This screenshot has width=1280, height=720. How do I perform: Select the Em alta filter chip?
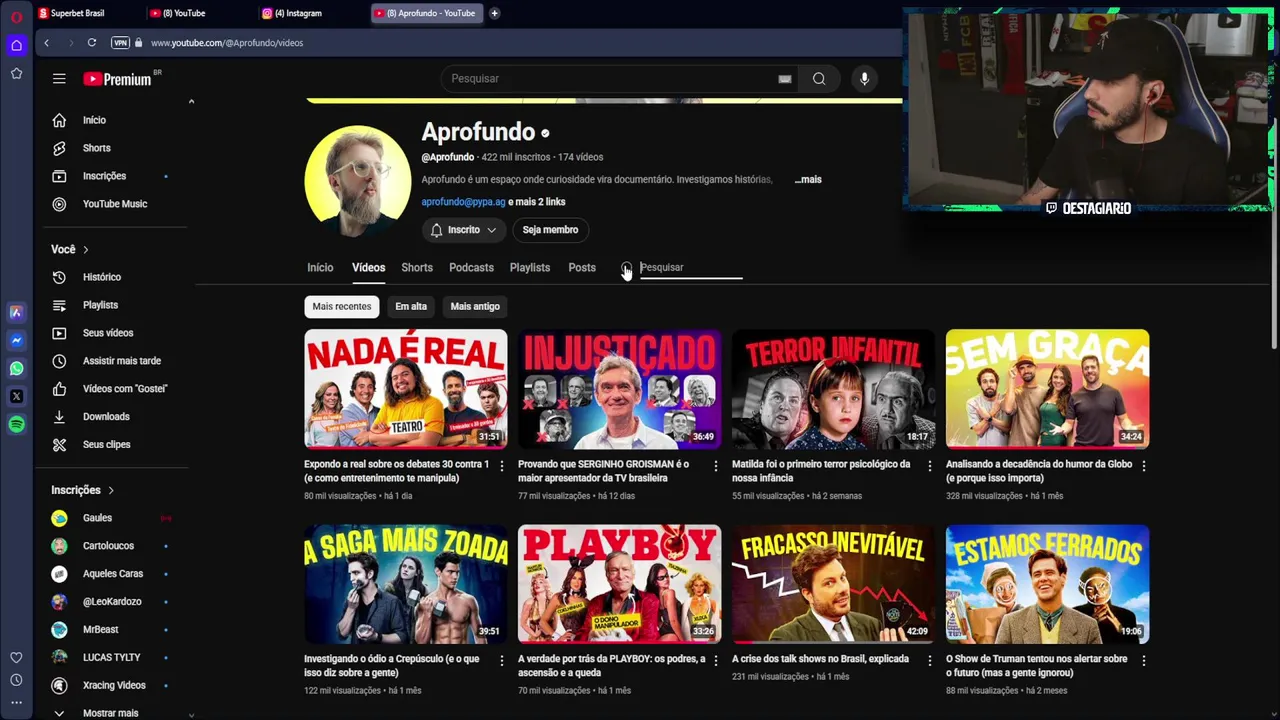click(411, 307)
